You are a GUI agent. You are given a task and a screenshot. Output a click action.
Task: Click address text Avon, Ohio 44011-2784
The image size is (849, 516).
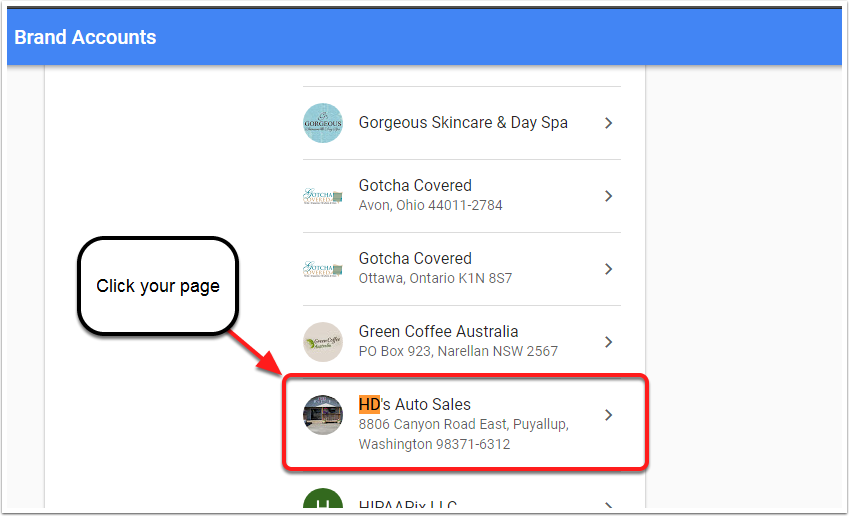(x=430, y=205)
